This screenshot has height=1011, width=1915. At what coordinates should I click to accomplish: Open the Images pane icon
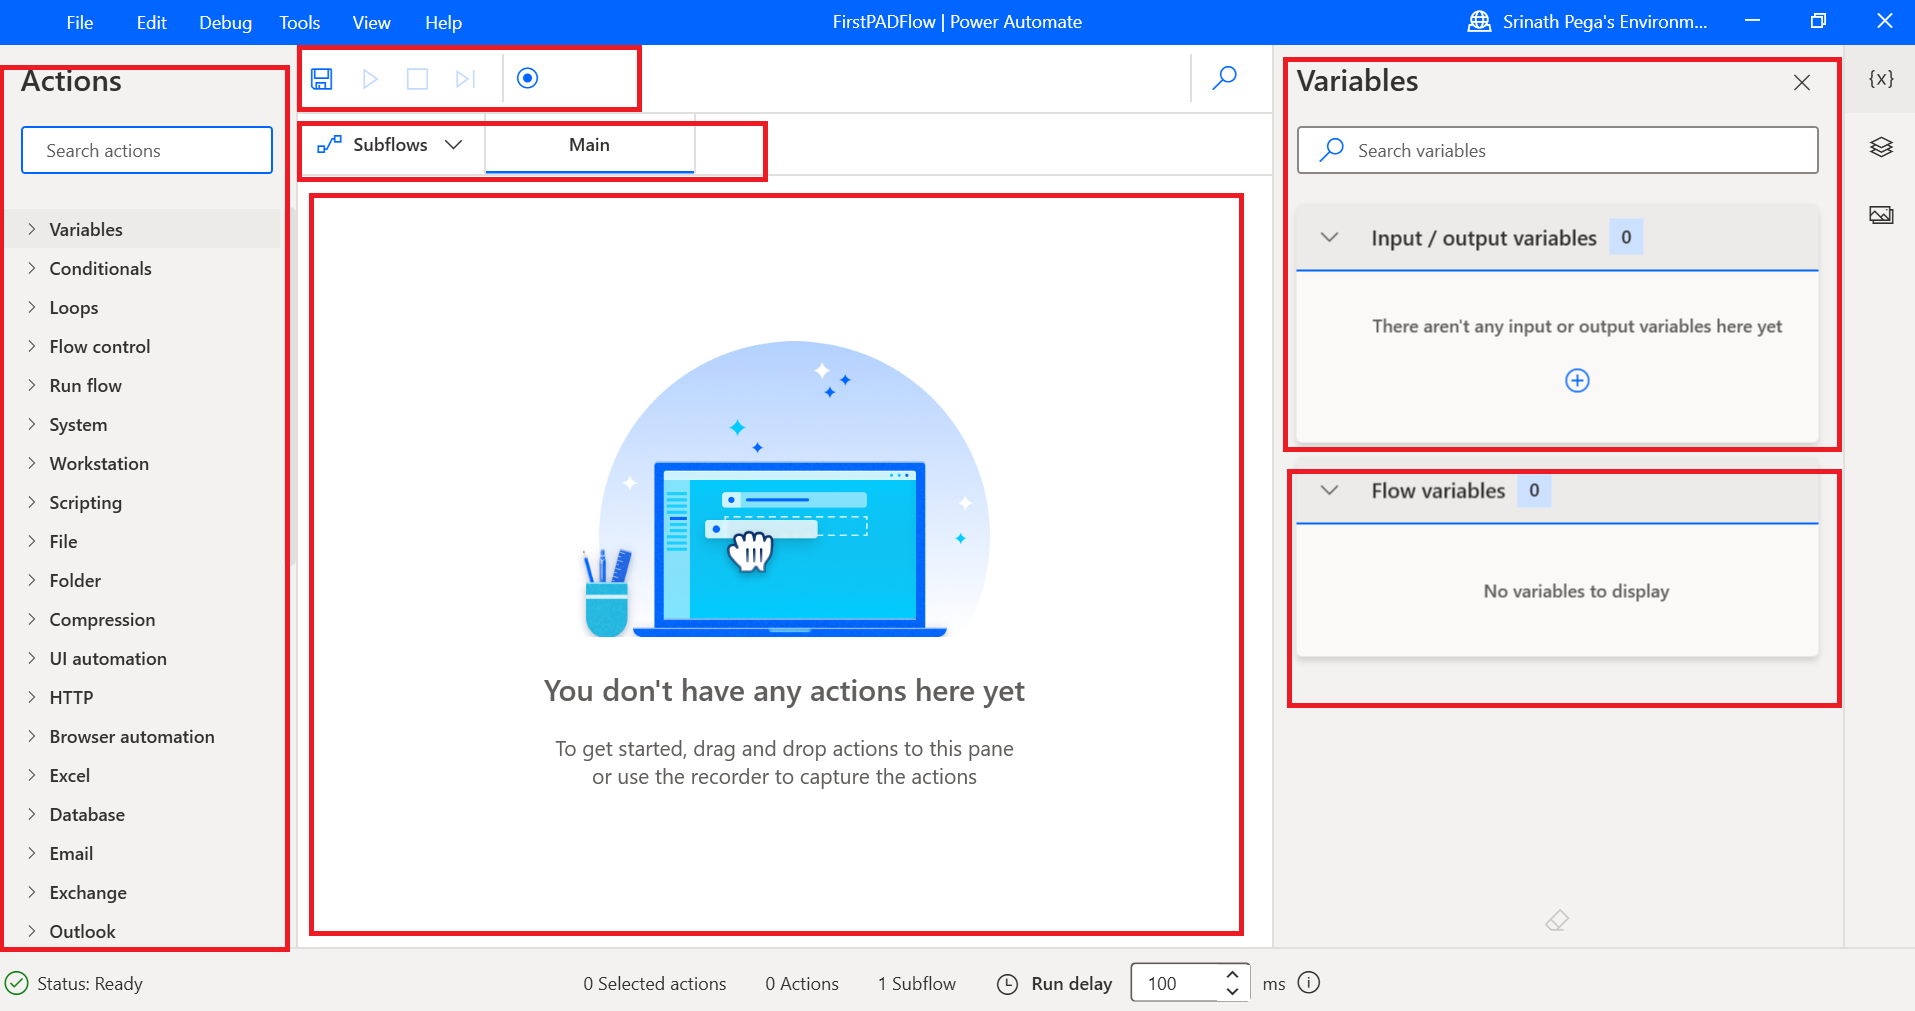[1880, 215]
